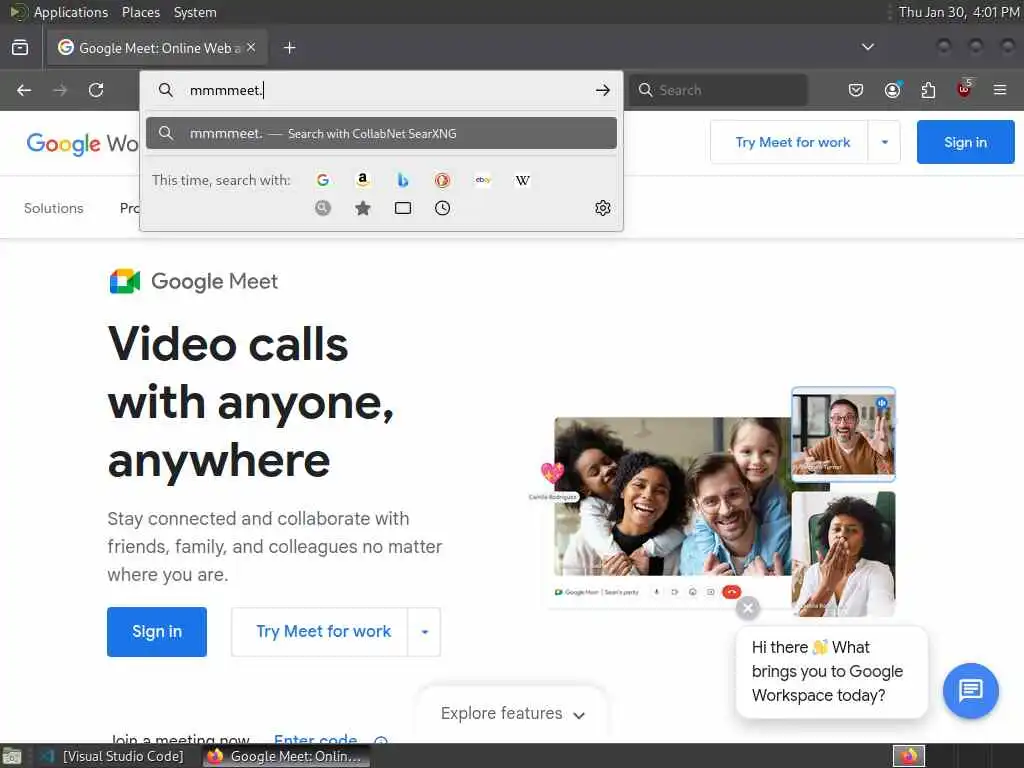
Task: Click the show desktop icon in taskbar
Action: 12,756
